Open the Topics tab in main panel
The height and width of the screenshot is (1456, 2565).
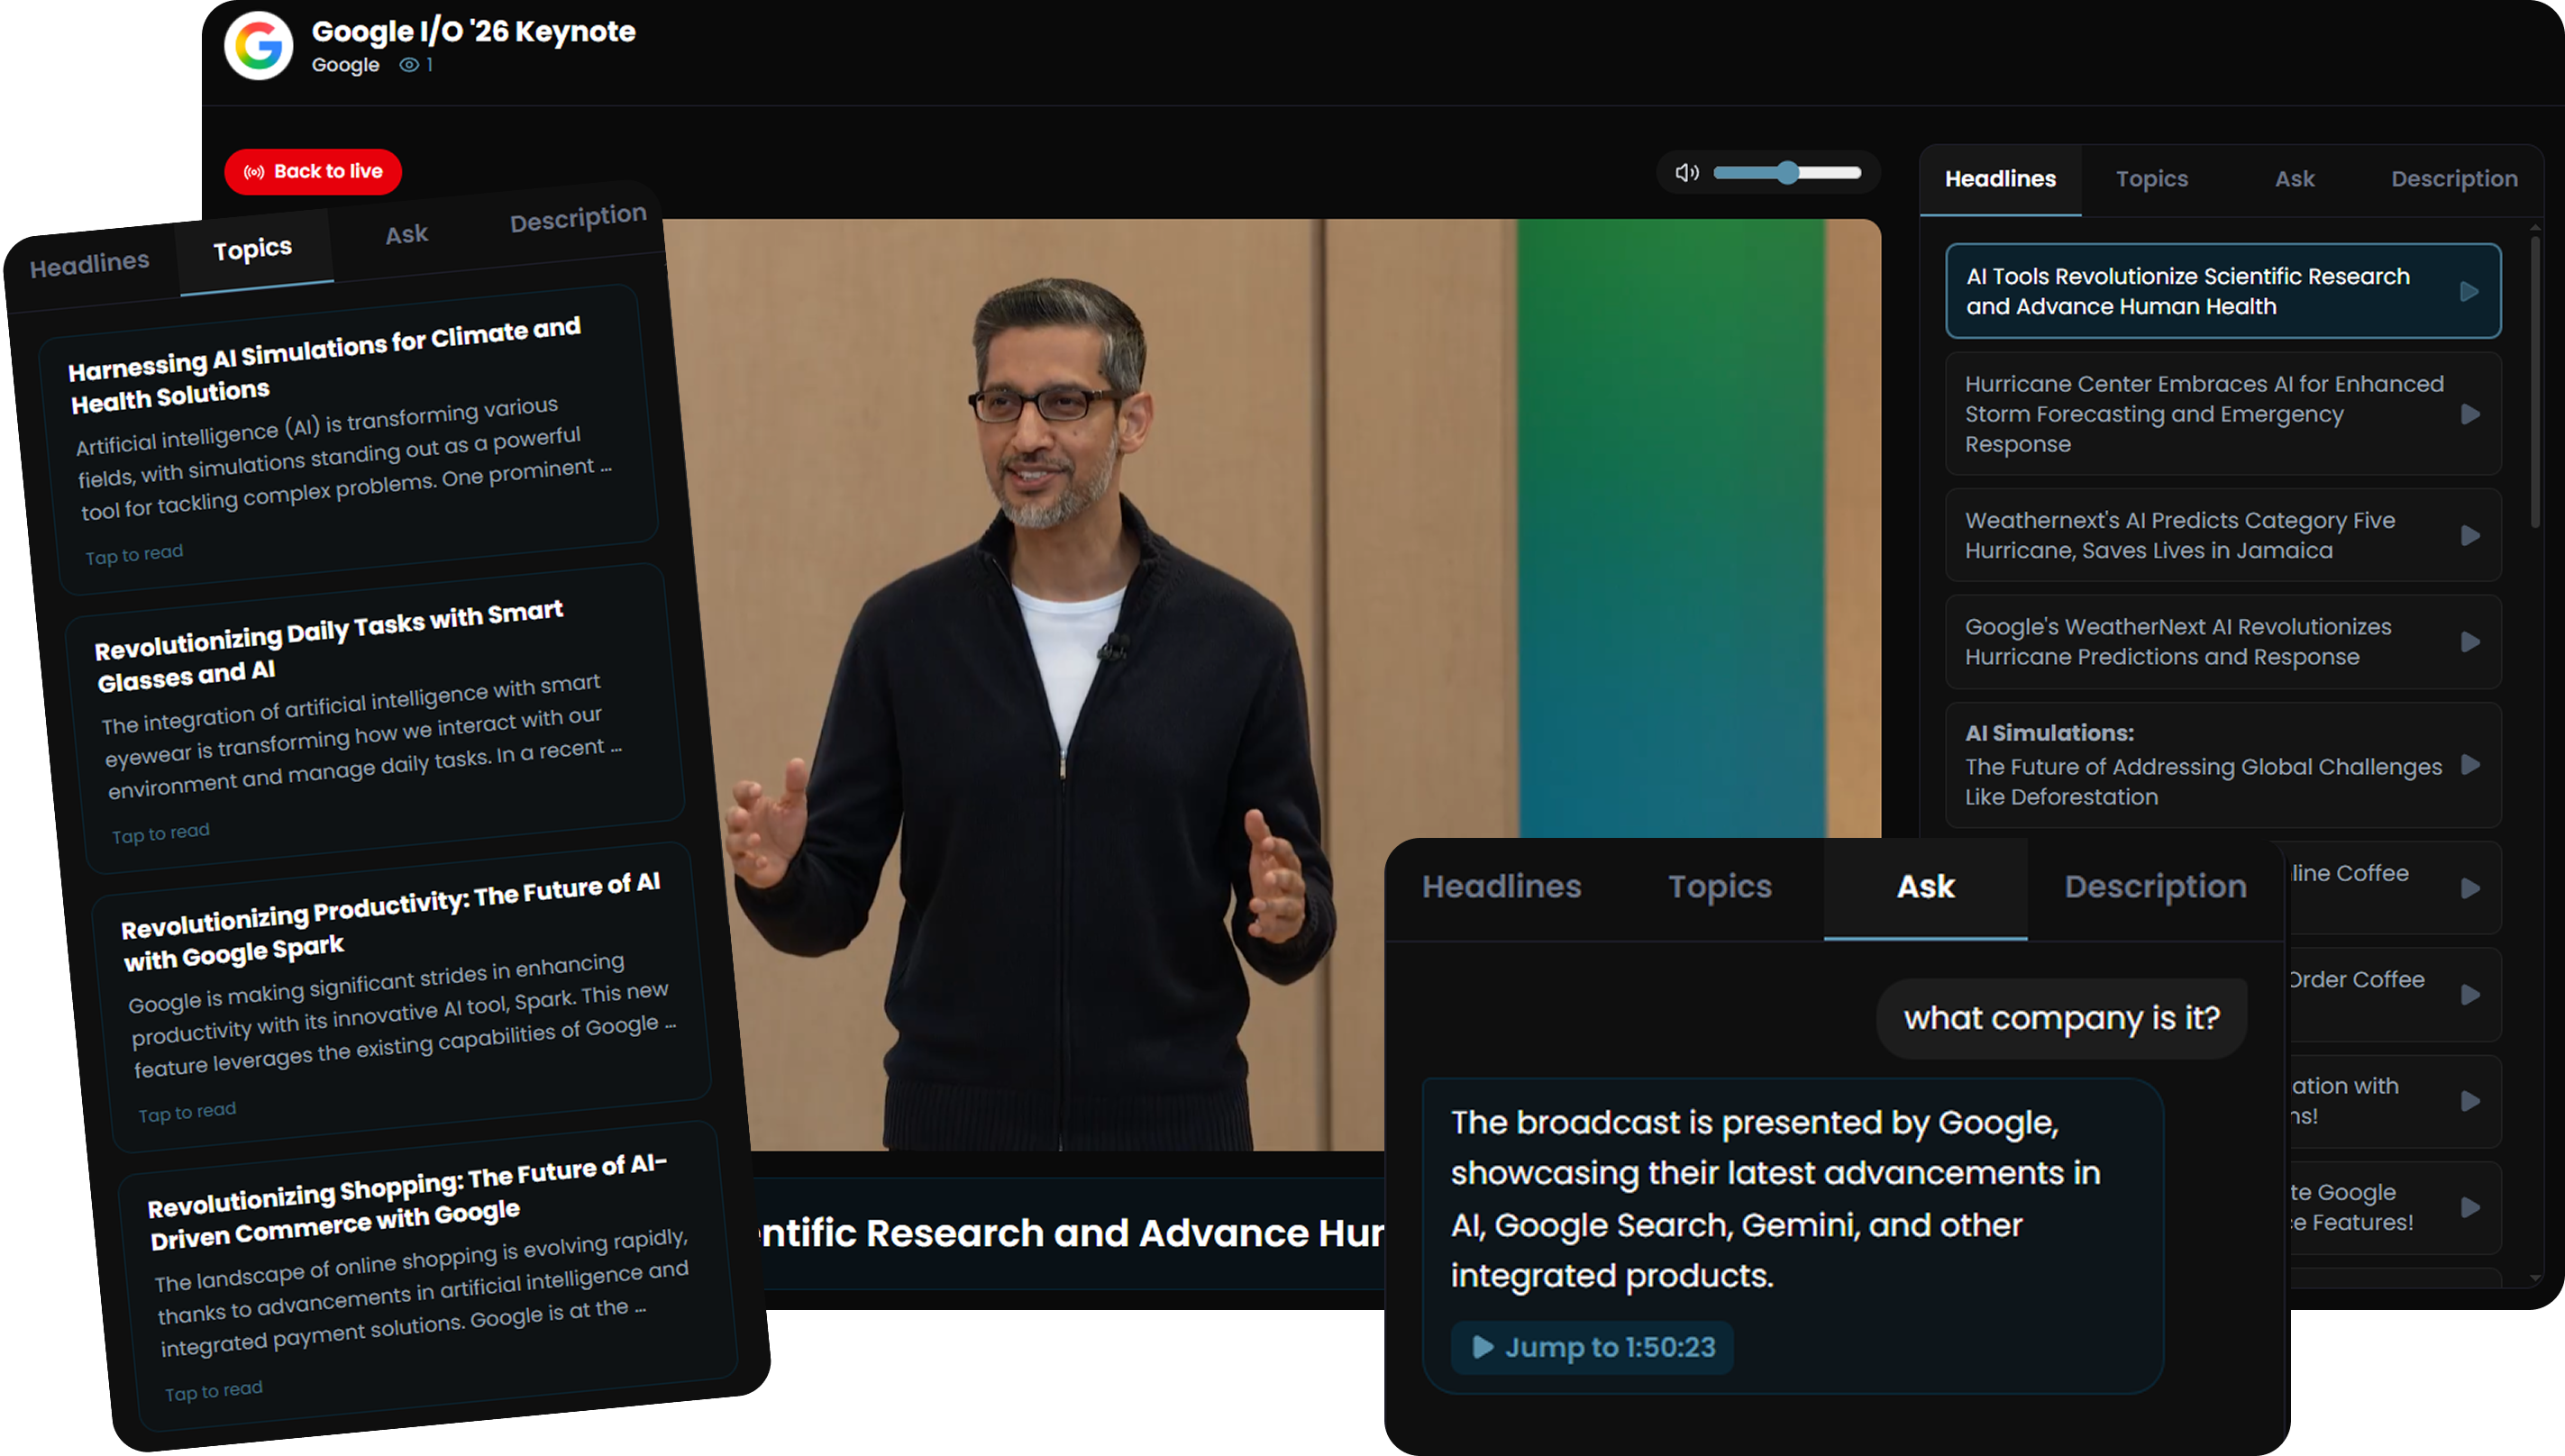2151,179
